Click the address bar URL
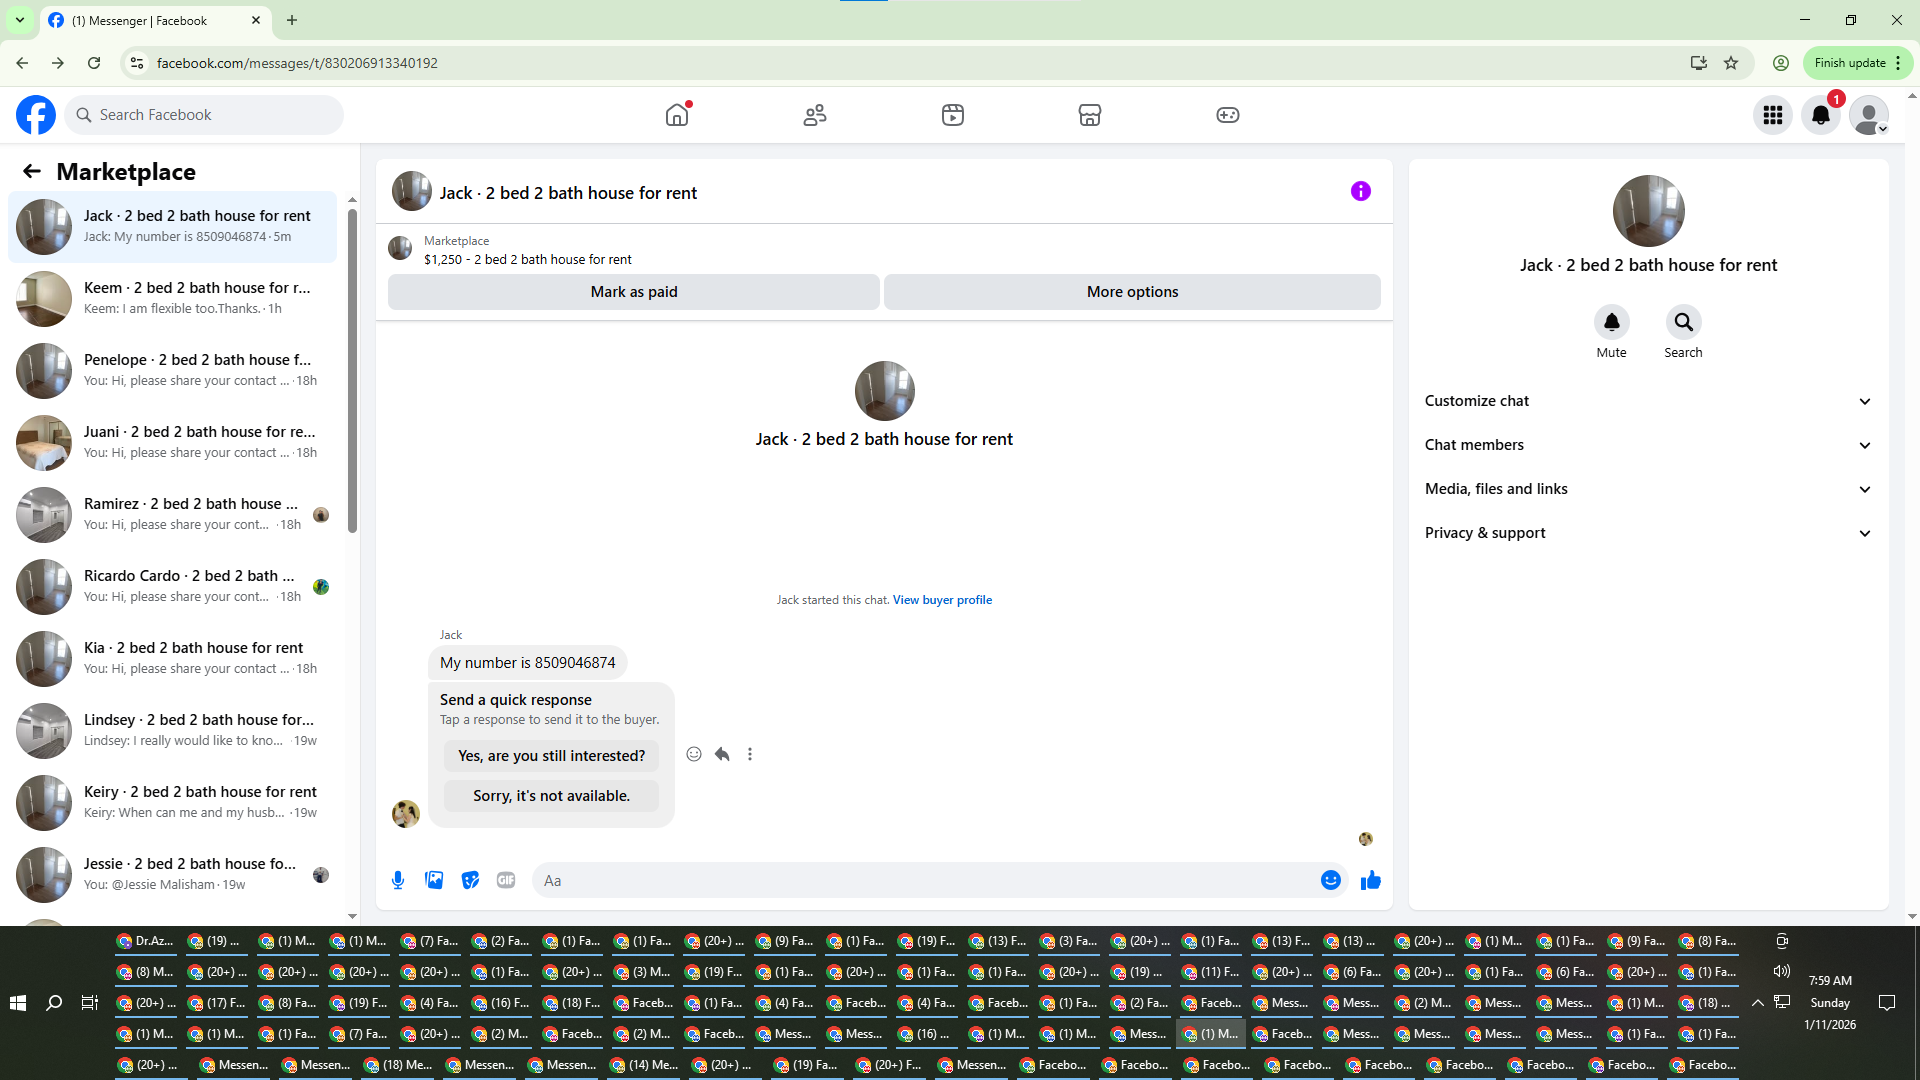This screenshot has height=1080, width=1920. pyautogui.click(x=297, y=63)
